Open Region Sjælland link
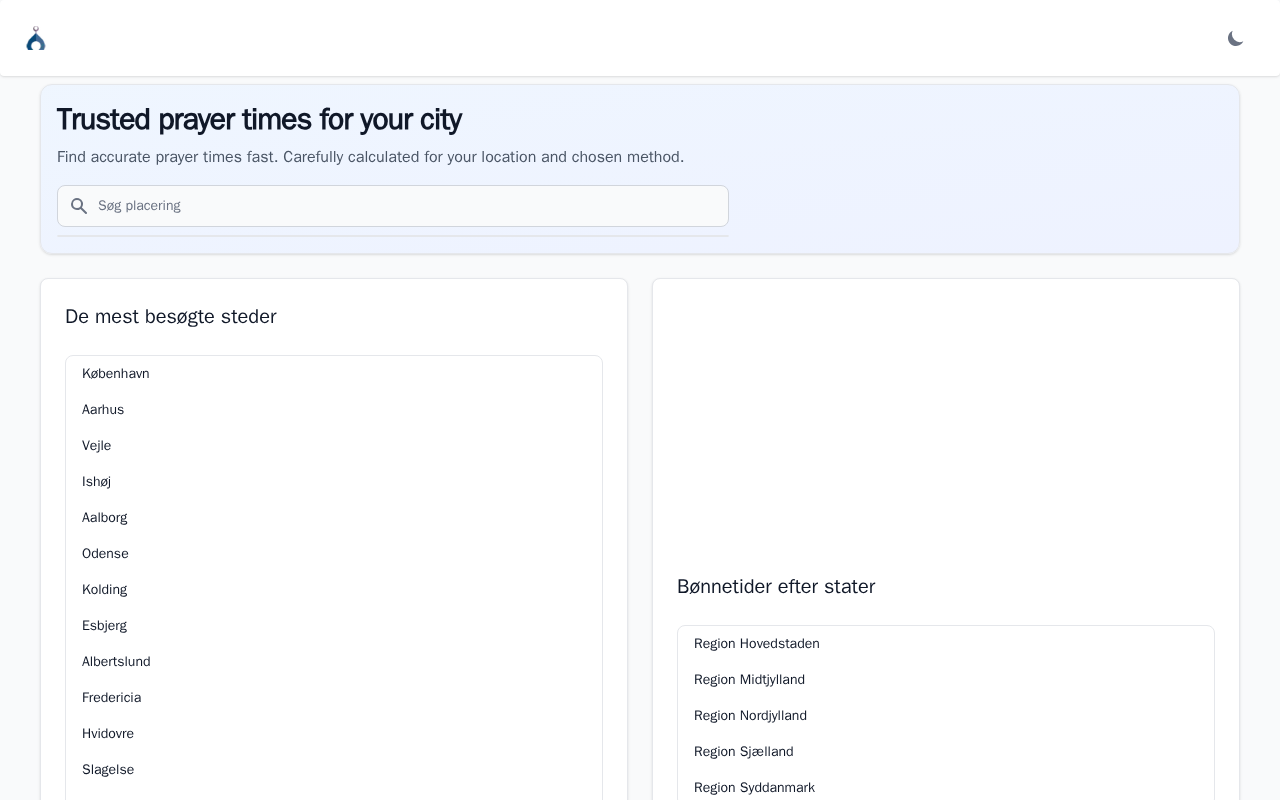The width and height of the screenshot is (1280, 800). pos(744,752)
